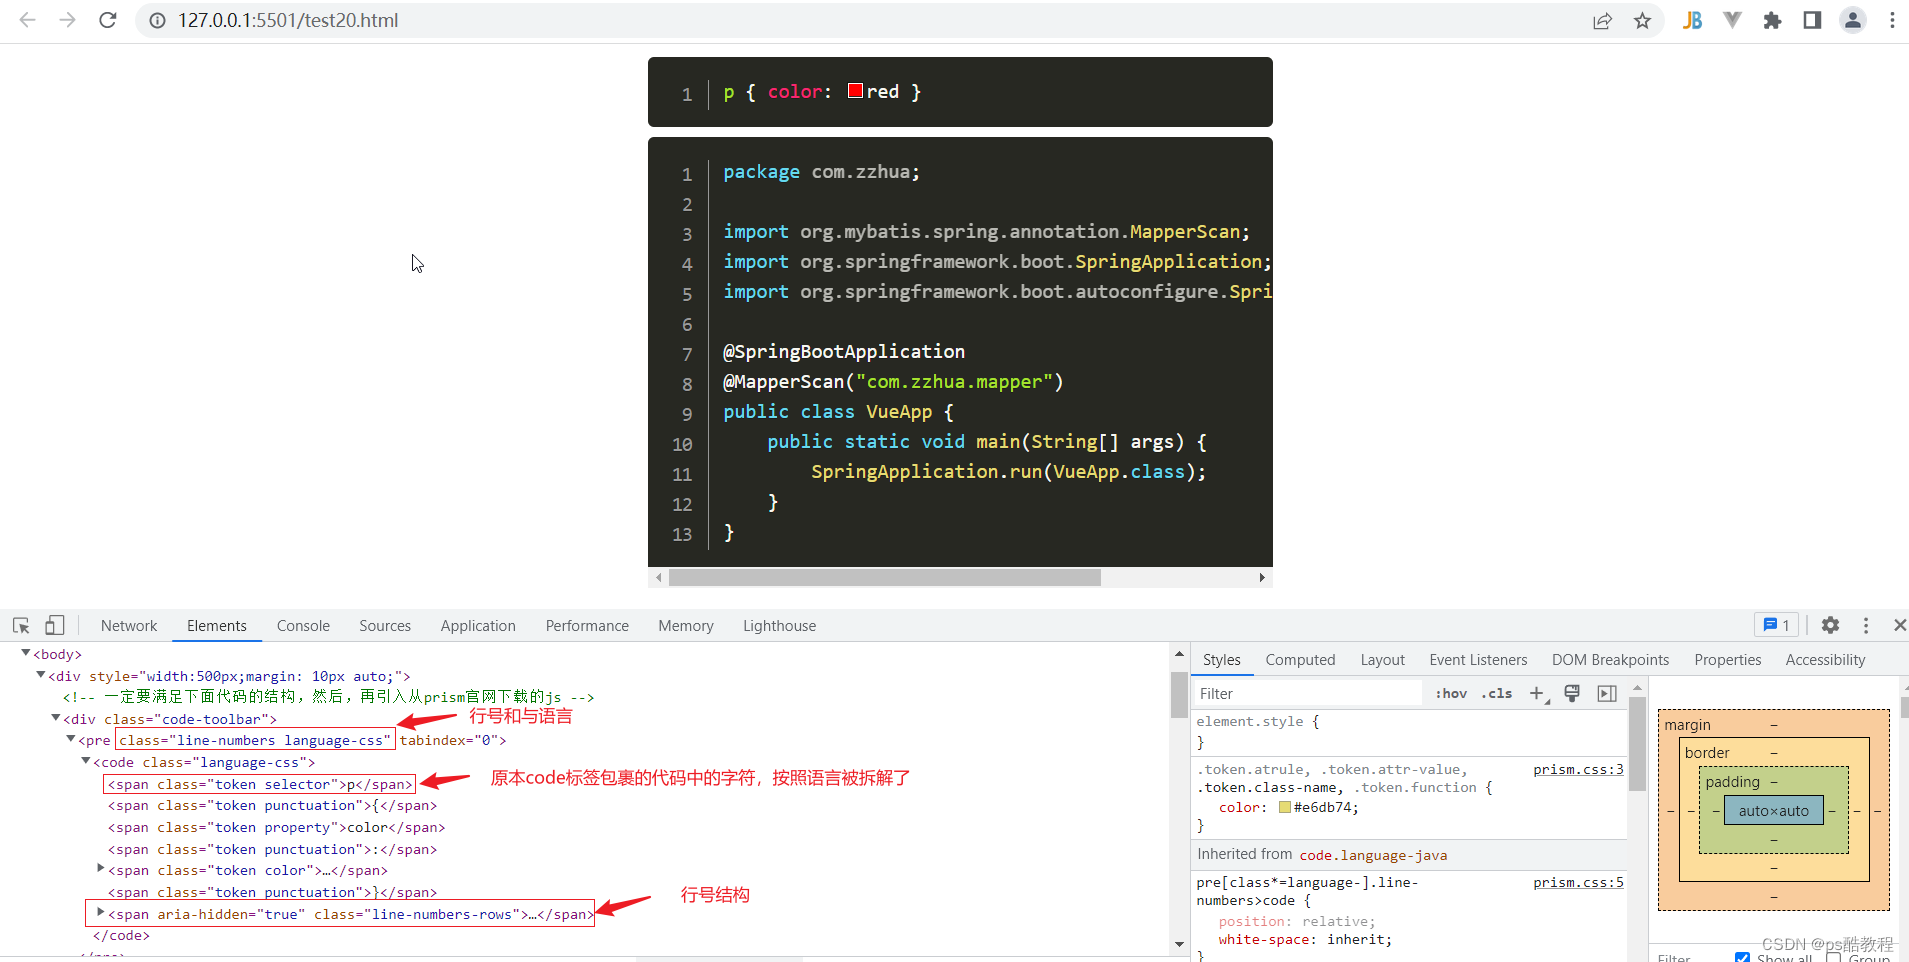1909x962 pixels.
Task: Toggle the .cls element classes panel
Action: [1497, 693]
